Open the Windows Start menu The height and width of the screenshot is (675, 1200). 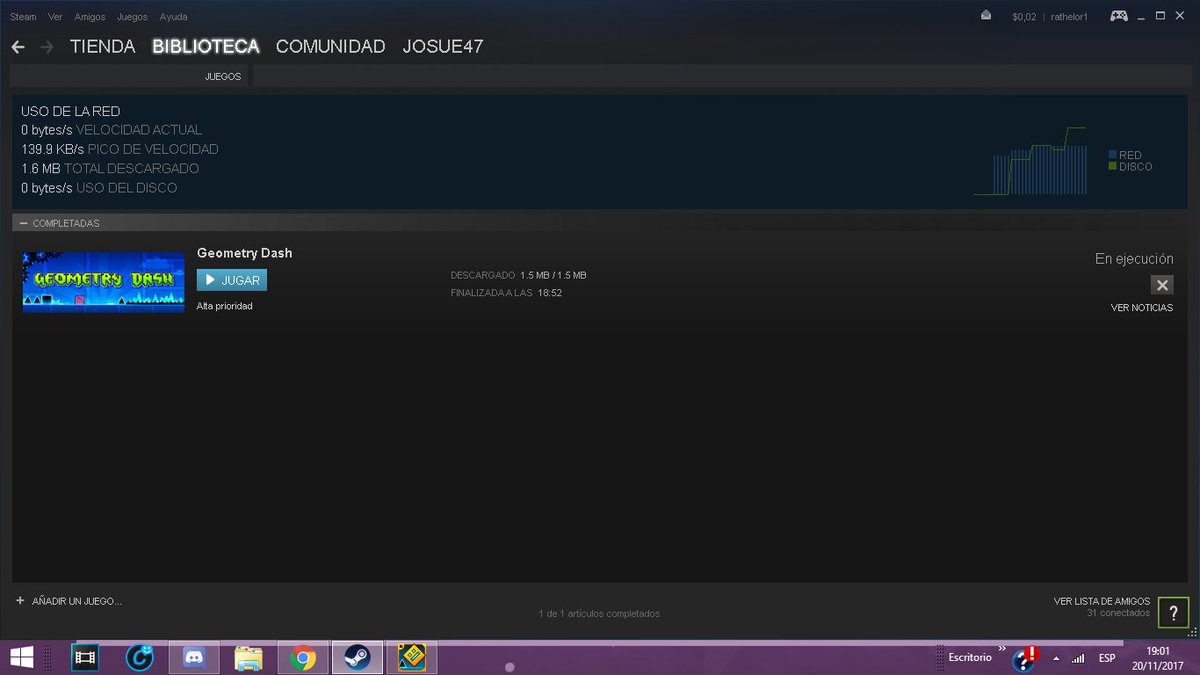pos(21,658)
